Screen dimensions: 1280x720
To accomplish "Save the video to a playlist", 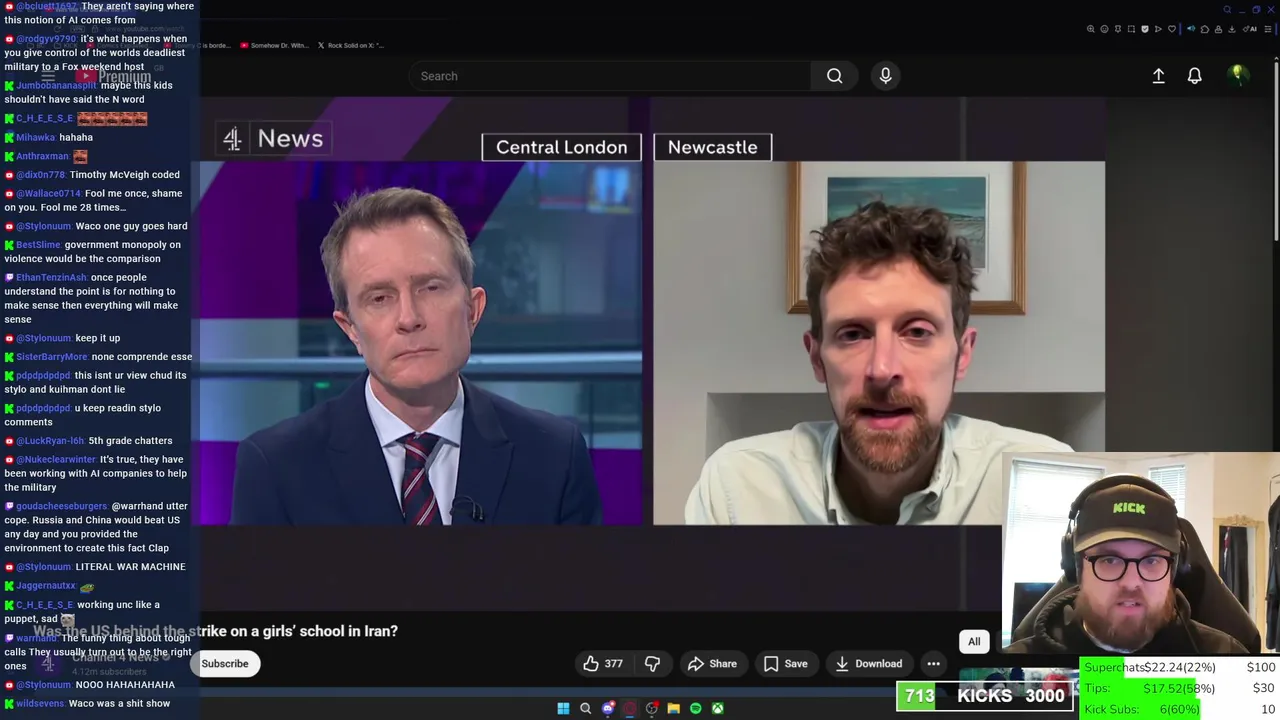I will pos(785,664).
